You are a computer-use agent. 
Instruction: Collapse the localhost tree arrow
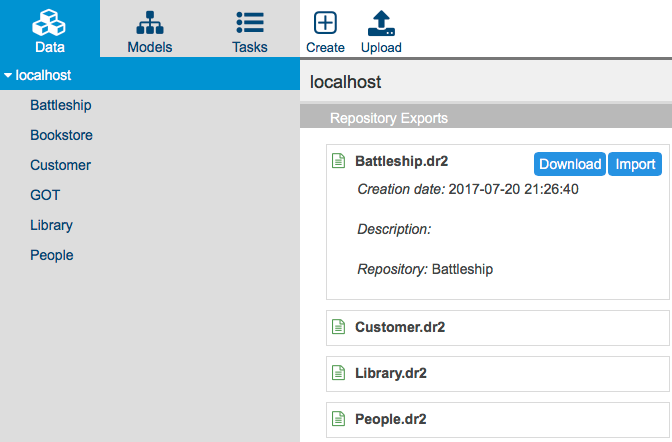pyautogui.click(x=8, y=75)
